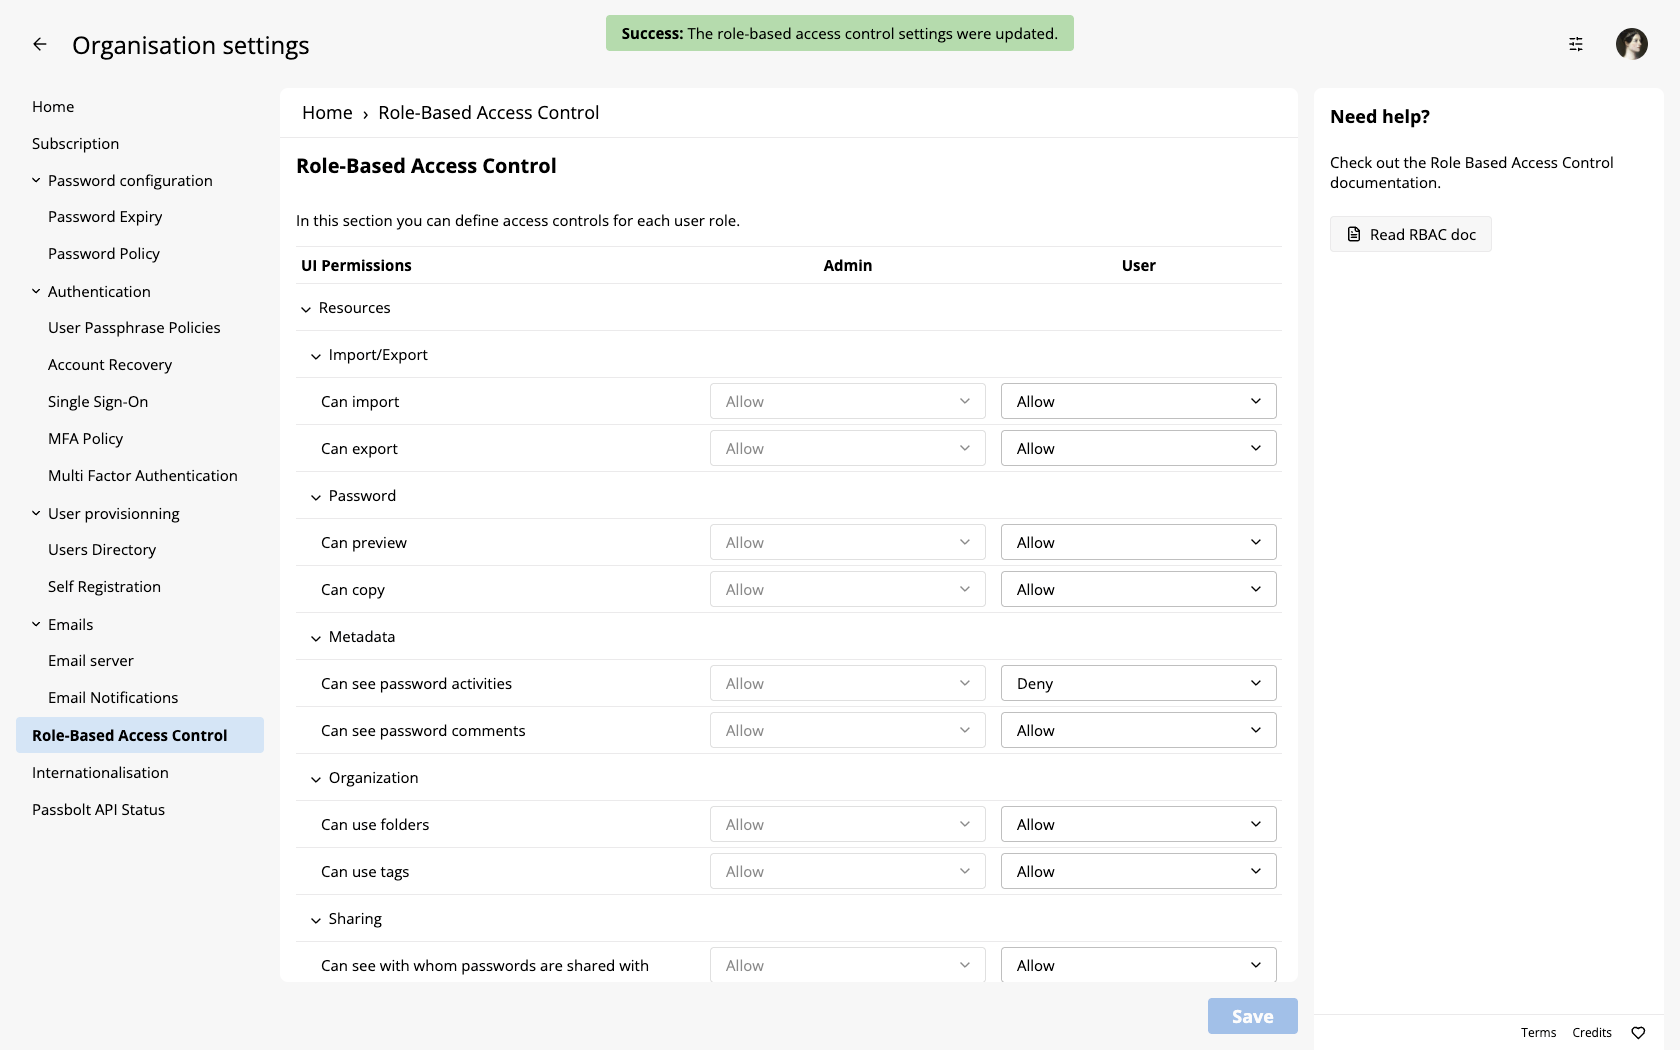Open the settings sliders icon

[1576, 44]
